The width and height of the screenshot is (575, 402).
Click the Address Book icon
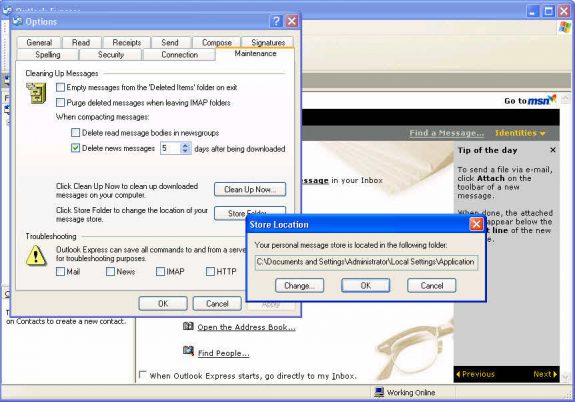pos(188,326)
